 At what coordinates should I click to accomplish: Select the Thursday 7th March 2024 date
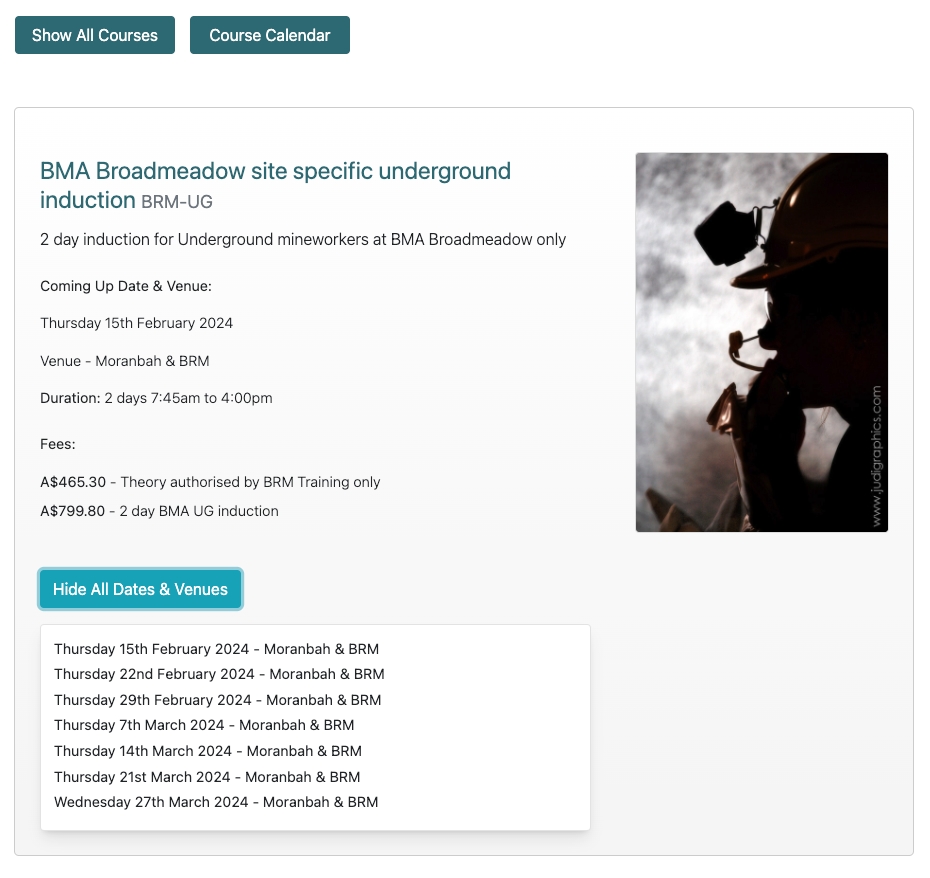pos(204,725)
